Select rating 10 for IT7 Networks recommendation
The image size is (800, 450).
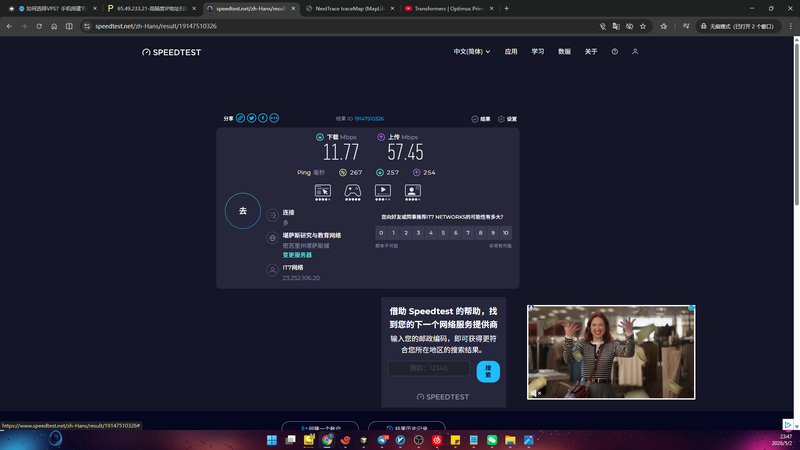coord(505,233)
